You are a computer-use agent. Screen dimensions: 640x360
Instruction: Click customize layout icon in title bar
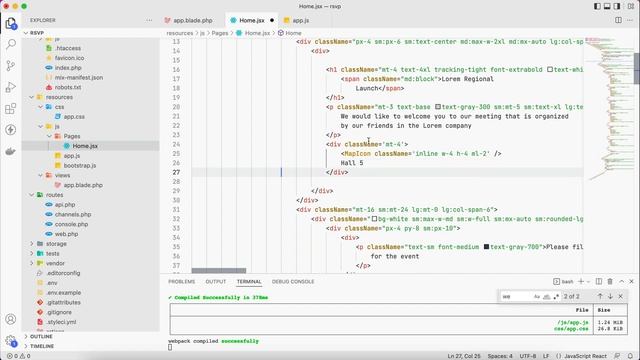click(x=630, y=6)
